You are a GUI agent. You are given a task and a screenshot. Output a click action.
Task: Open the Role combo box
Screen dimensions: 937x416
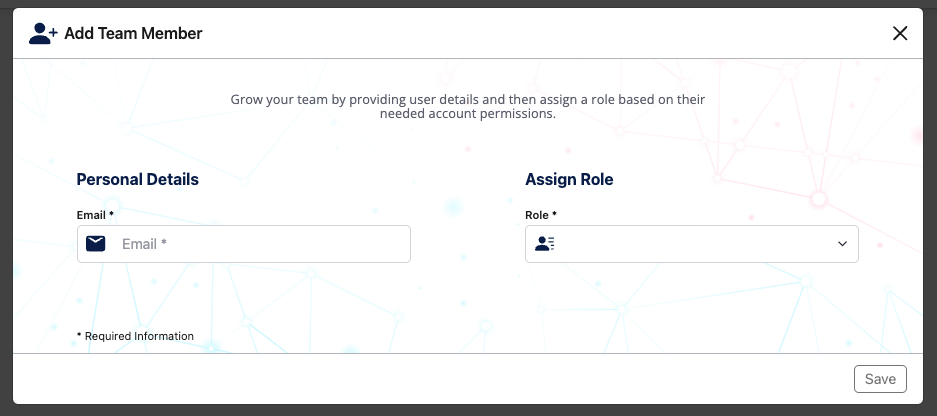click(x=691, y=244)
